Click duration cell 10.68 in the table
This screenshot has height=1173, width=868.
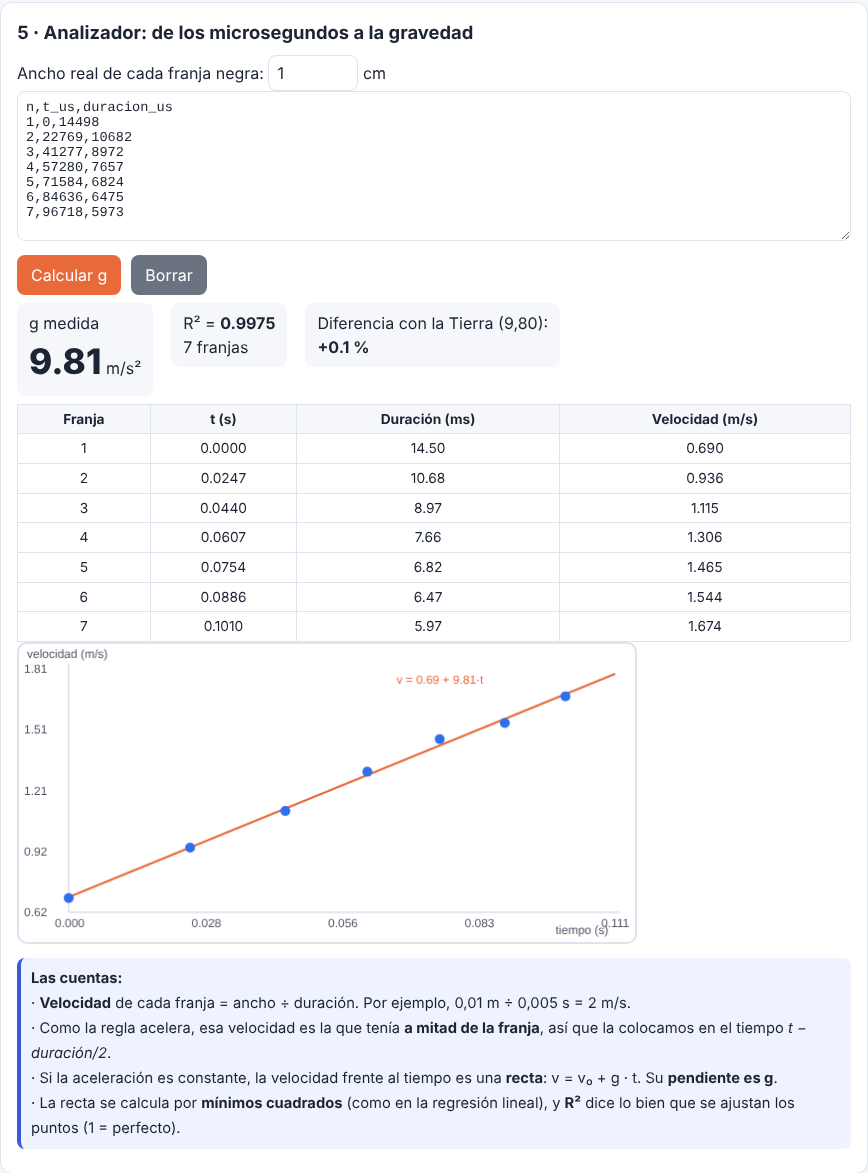[x=428, y=478]
